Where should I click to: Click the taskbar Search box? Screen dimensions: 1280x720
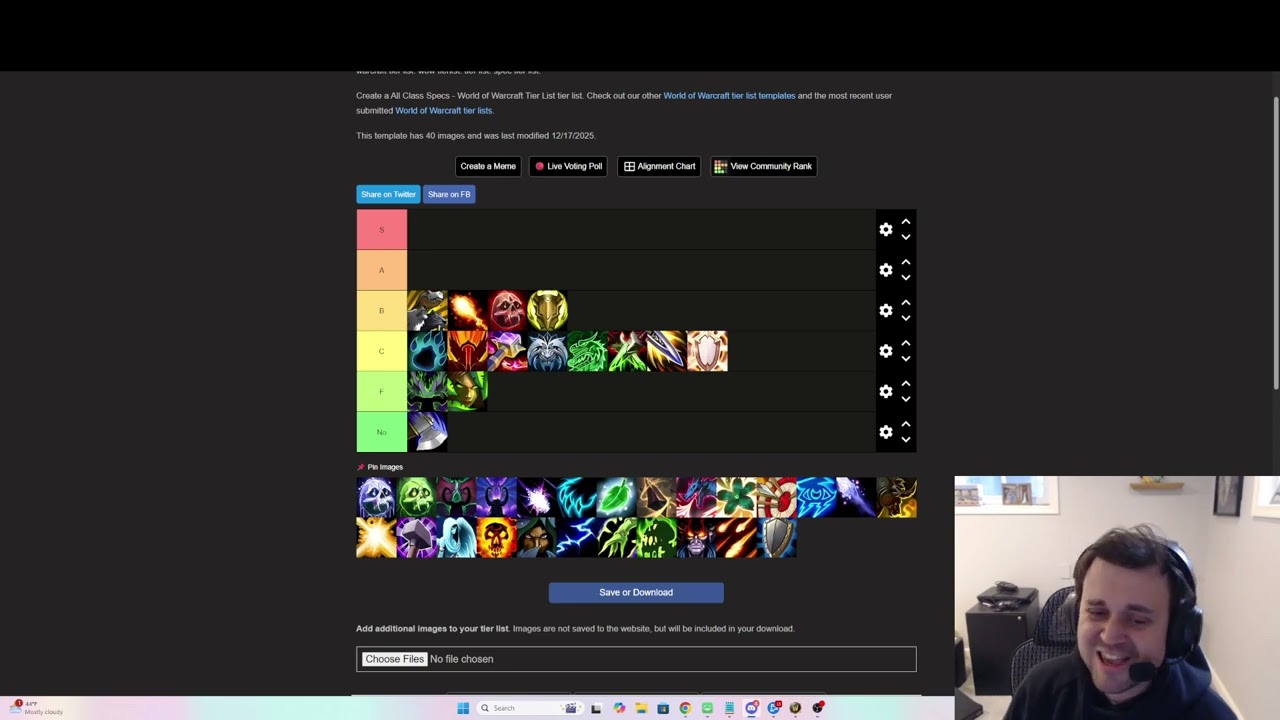click(530, 708)
